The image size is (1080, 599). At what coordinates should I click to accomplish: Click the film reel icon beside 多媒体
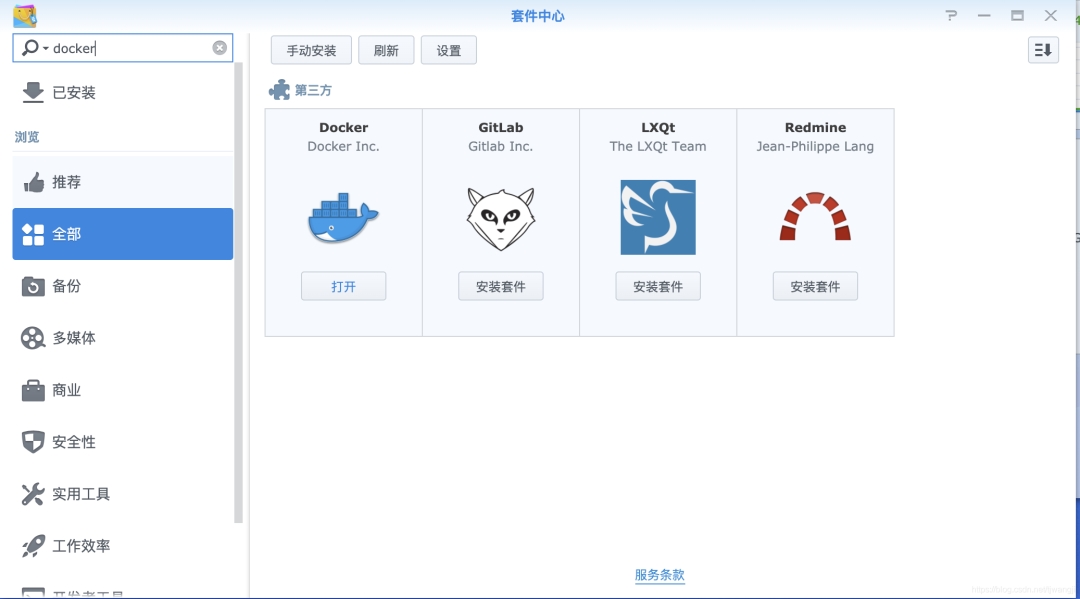point(33,338)
